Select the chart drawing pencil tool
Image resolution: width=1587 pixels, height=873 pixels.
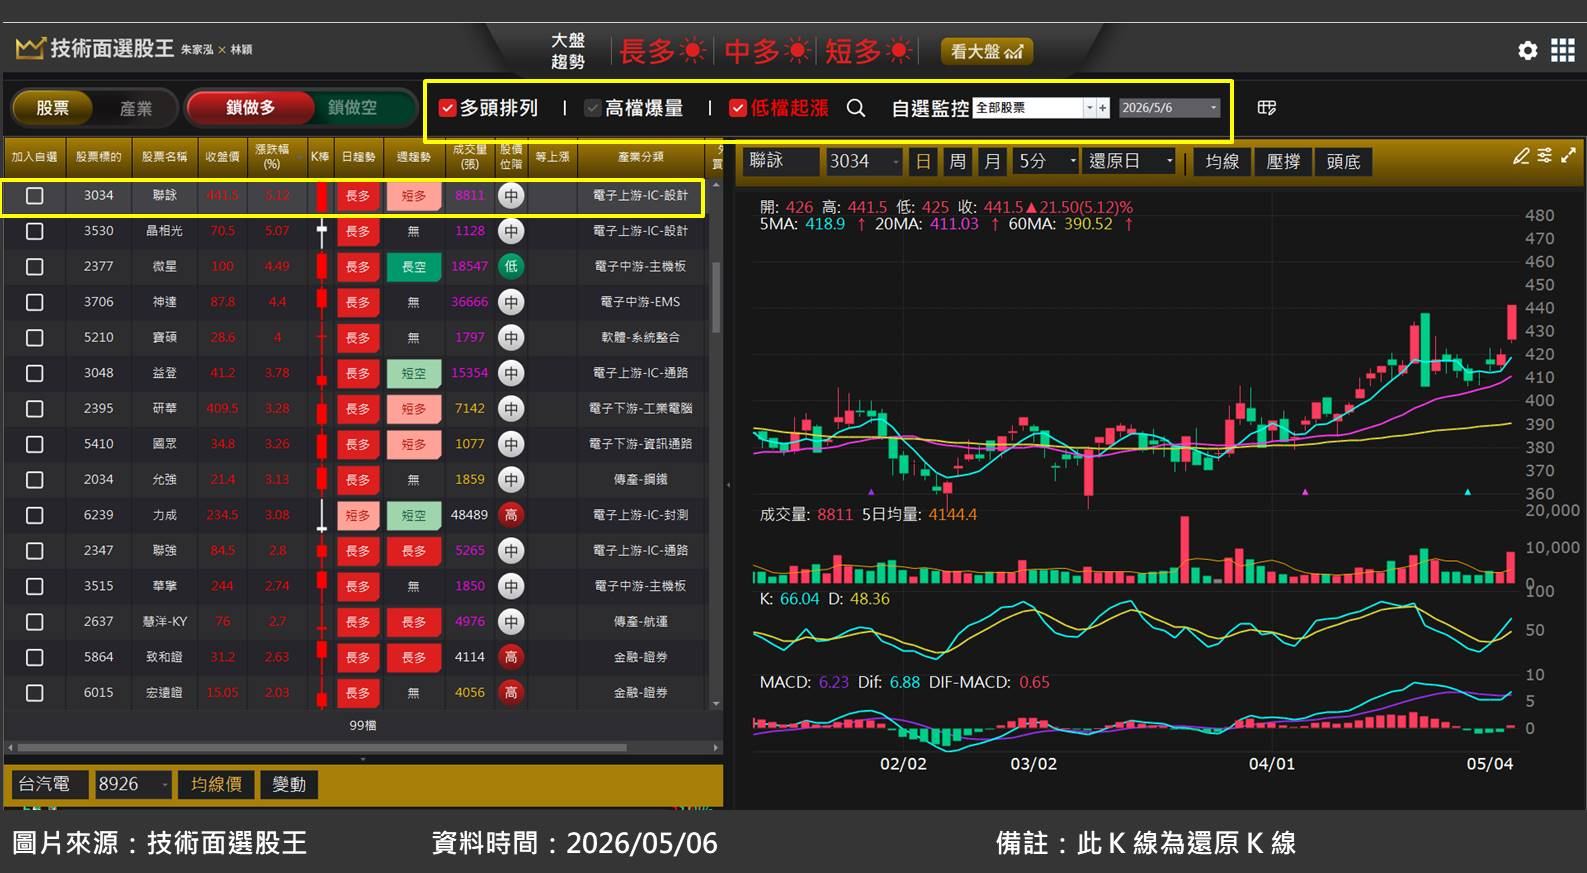pyautogui.click(x=1521, y=156)
